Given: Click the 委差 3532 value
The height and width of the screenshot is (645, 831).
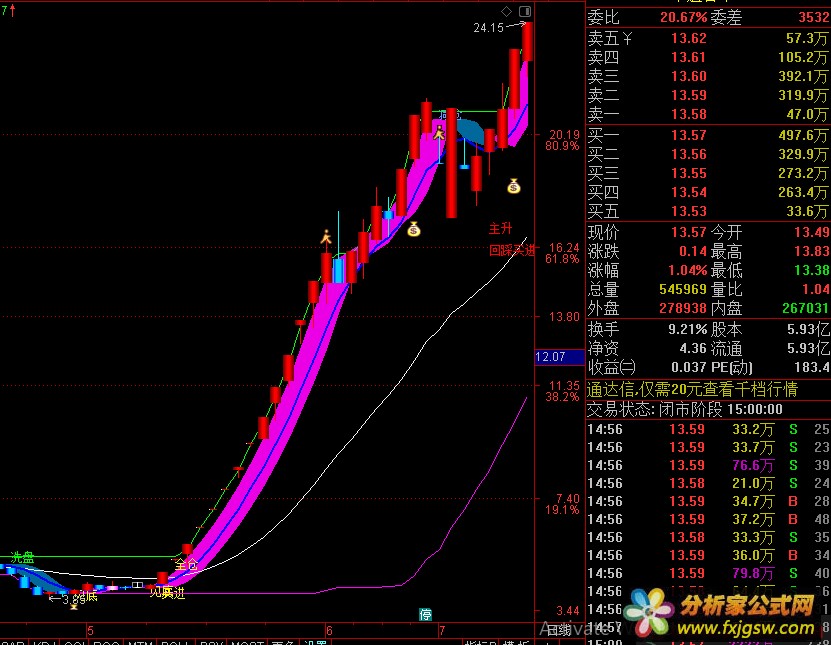Looking at the screenshot, I should [813, 17].
